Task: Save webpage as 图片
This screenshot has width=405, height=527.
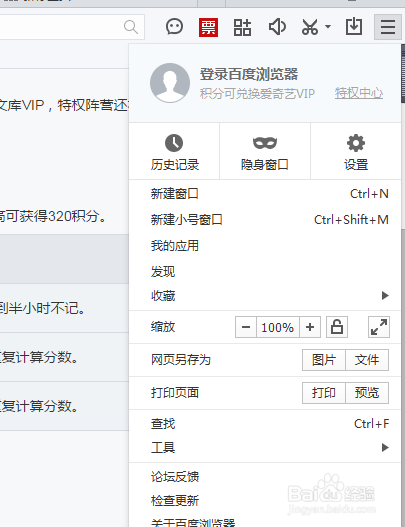Action: click(x=324, y=360)
